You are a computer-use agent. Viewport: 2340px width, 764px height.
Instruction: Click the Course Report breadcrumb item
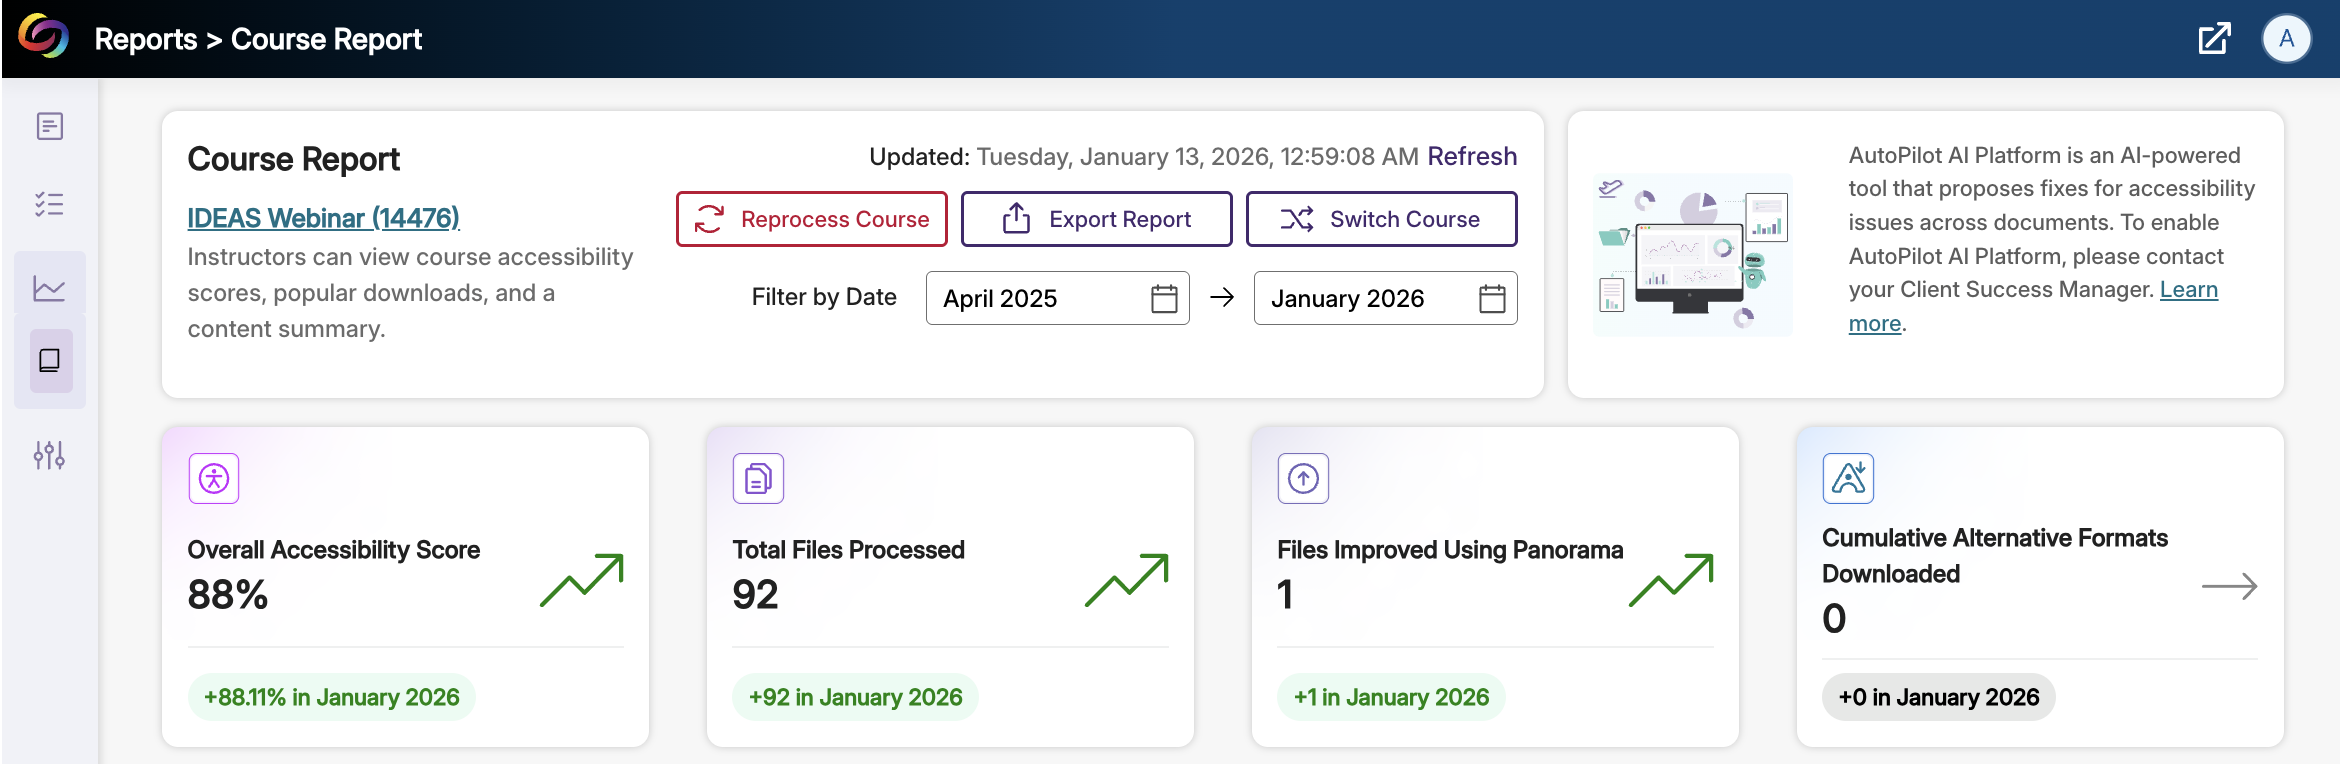click(325, 39)
